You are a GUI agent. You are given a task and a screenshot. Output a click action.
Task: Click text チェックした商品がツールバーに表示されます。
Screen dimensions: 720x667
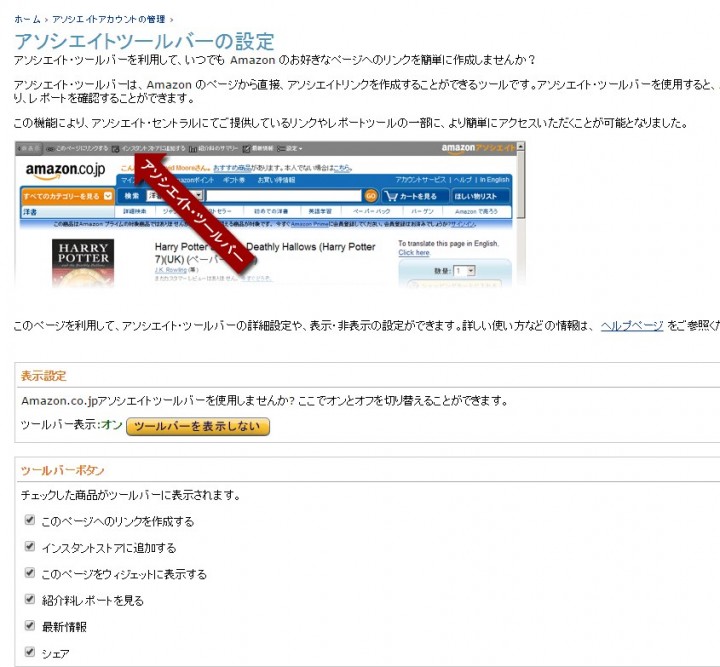[131, 495]
